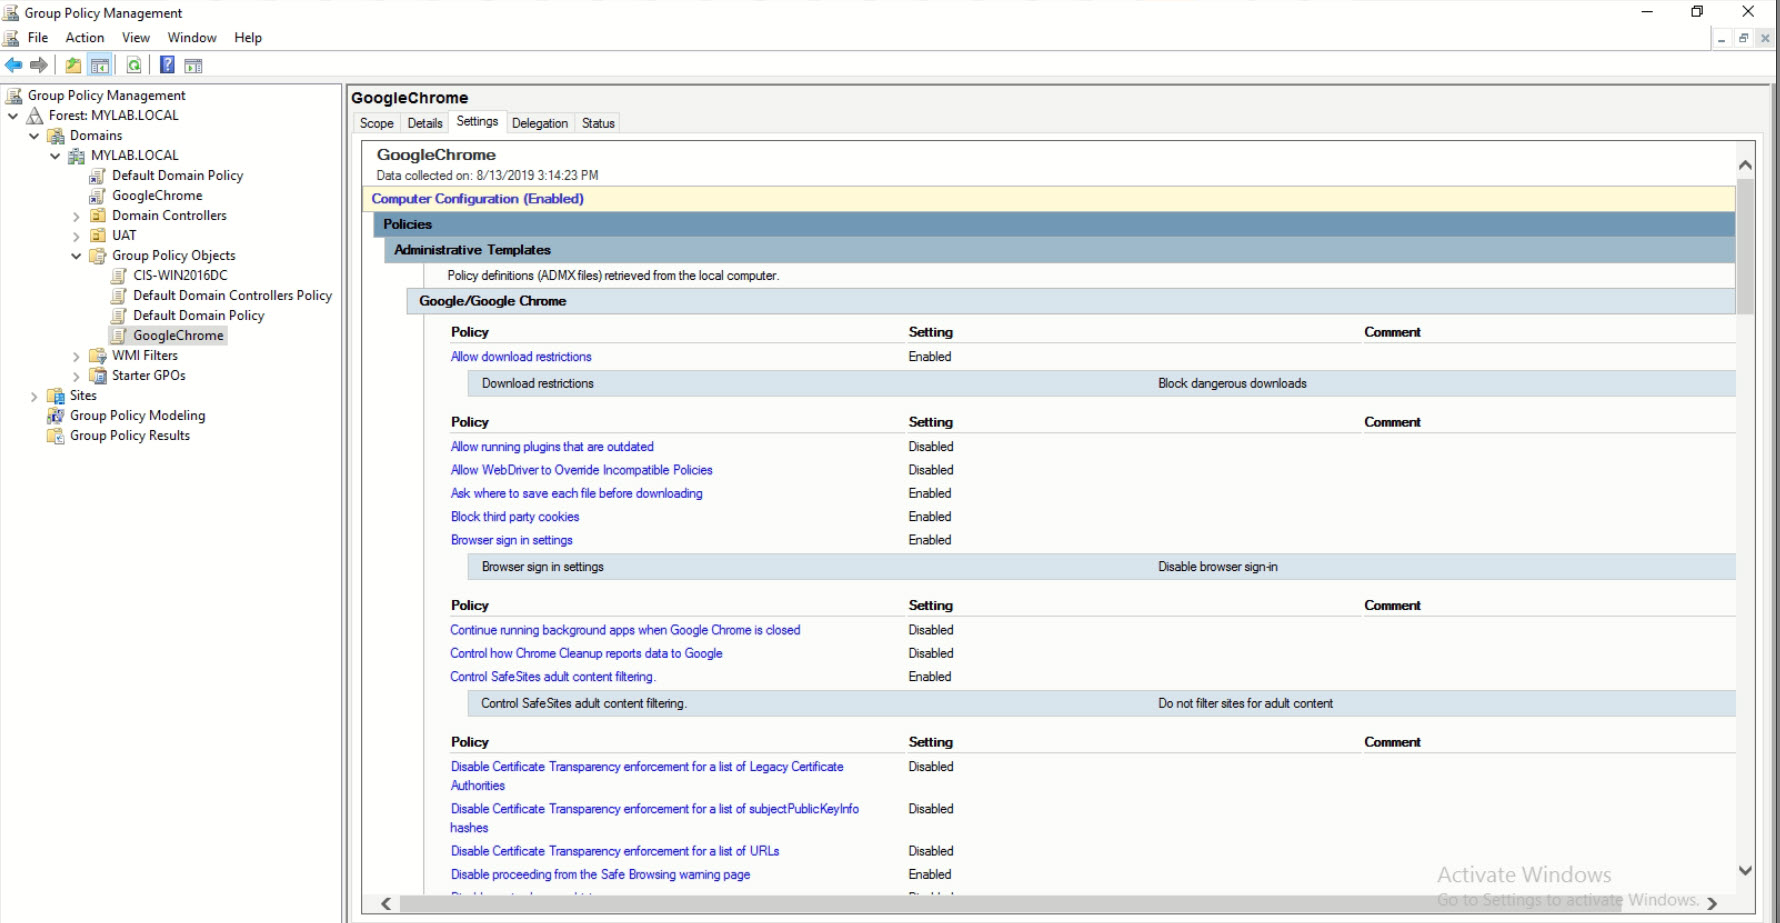
Task: Open Control SafeSites adult content filtering link
Action: pyautogui.click(x=552, y=677)
